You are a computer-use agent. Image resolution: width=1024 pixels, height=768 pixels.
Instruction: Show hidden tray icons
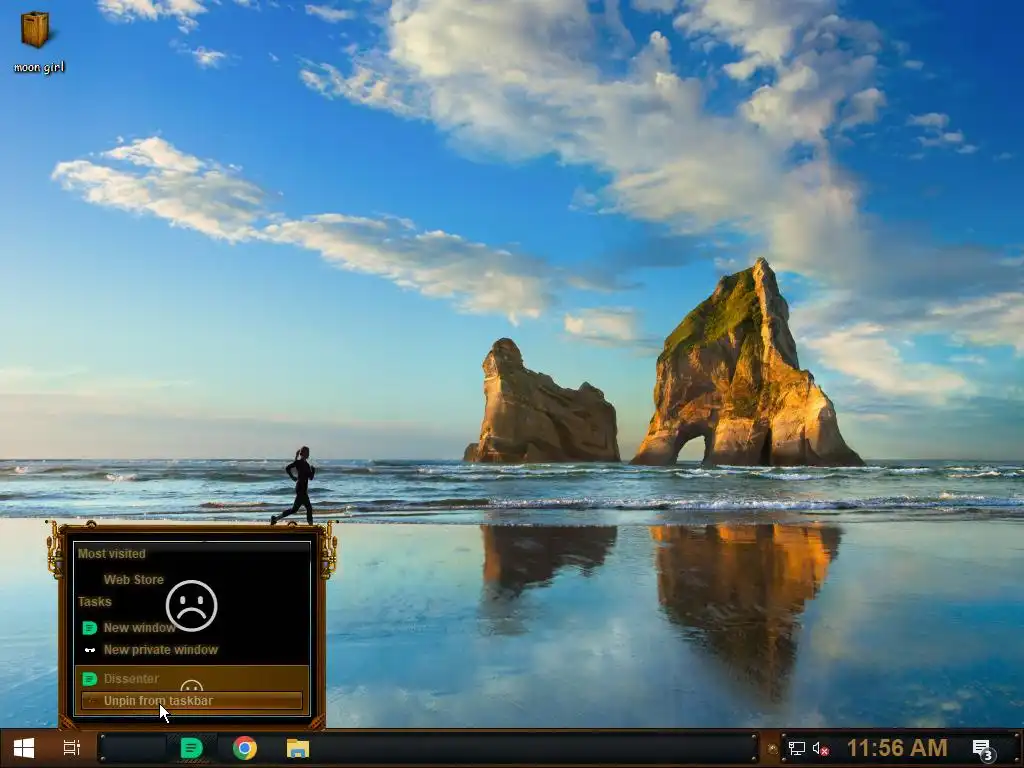click(x=772, y=749)
